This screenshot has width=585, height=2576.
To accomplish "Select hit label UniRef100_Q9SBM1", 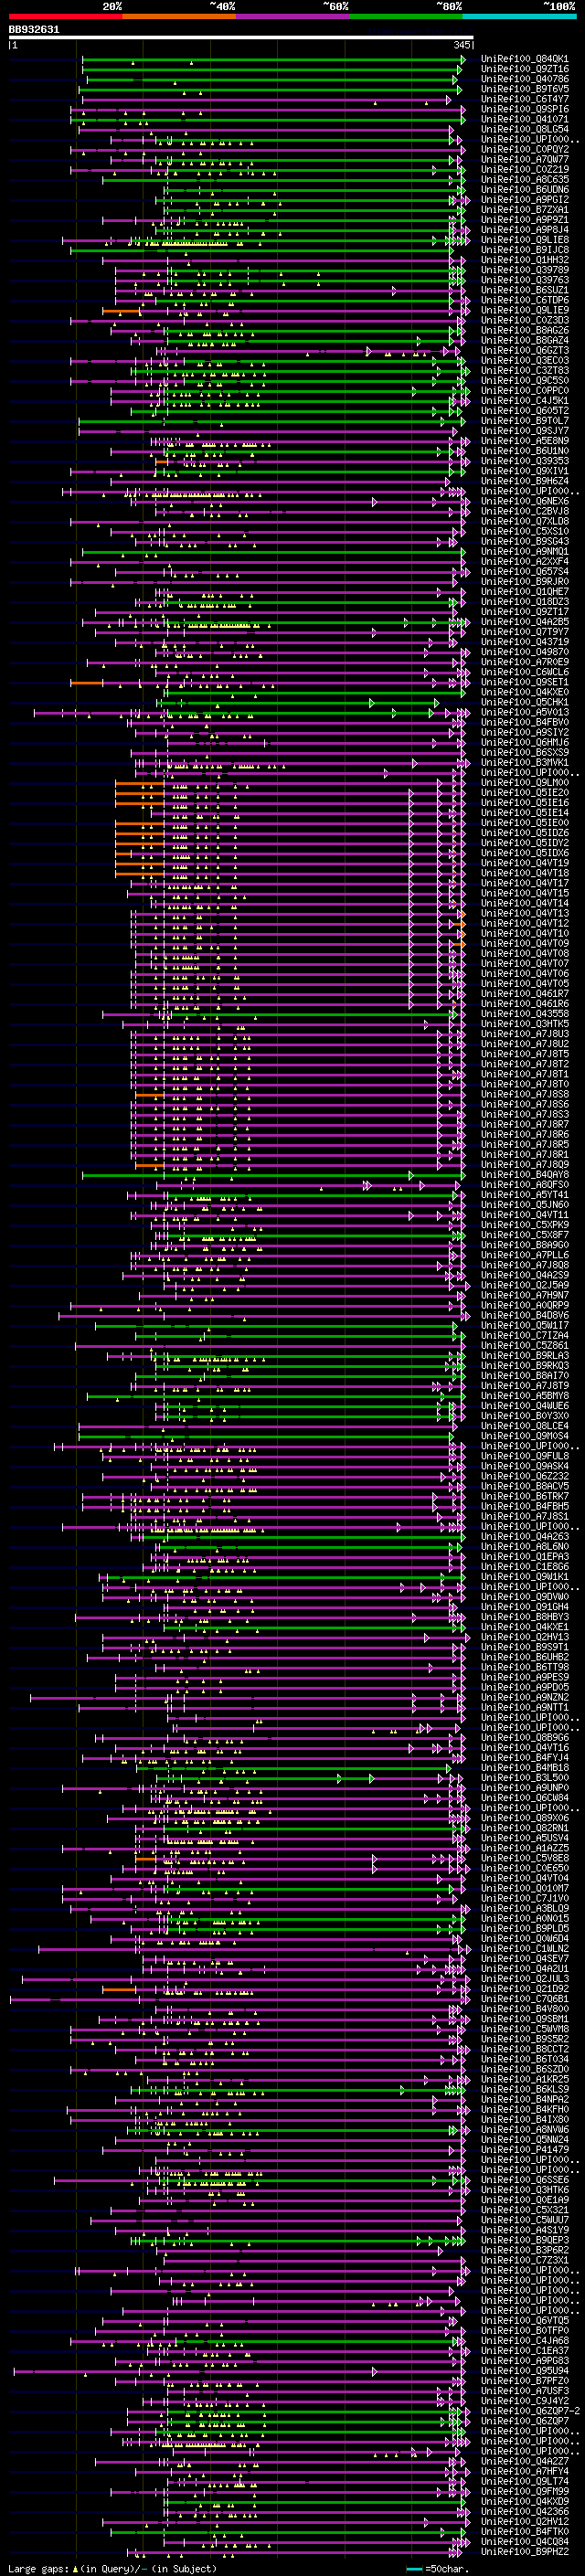I will pos(525,2019).
